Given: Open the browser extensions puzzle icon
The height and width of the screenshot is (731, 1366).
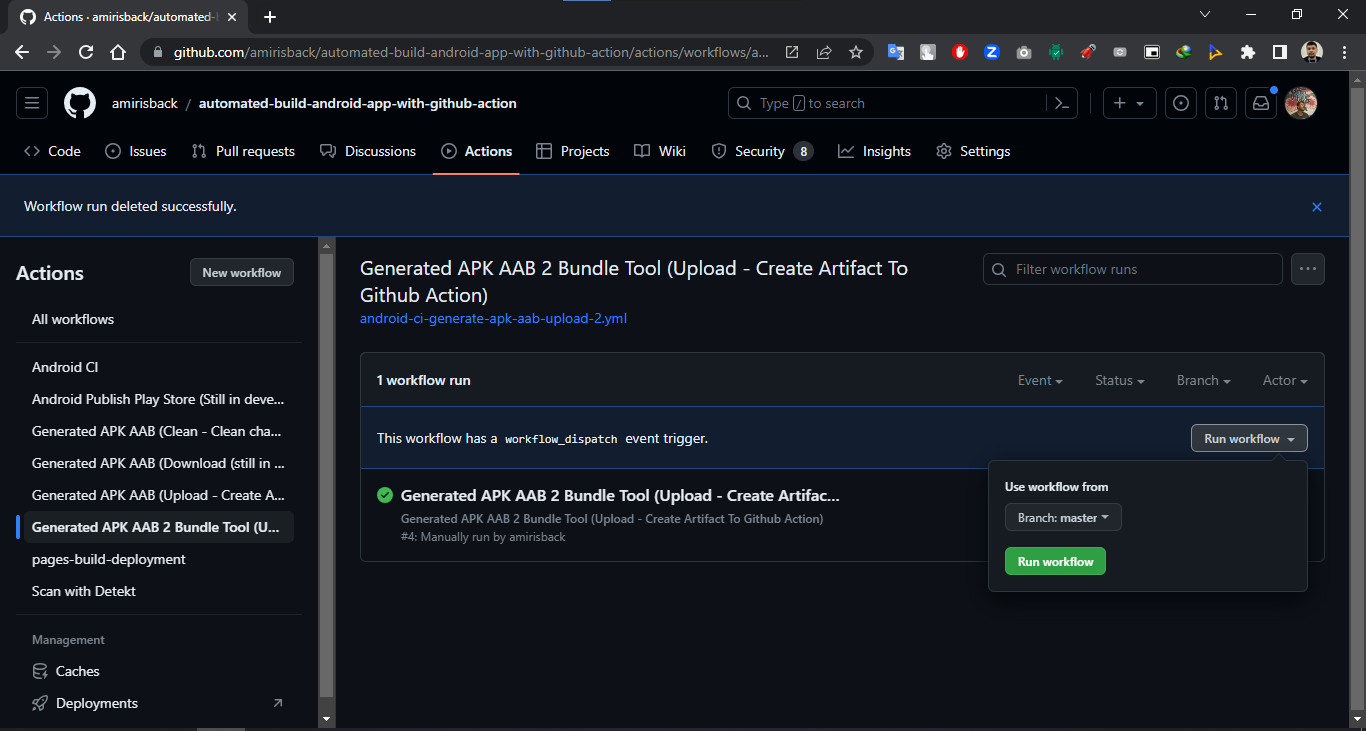Looking at the screenshot, I should pyautogui.click(x=1247, y=52).
